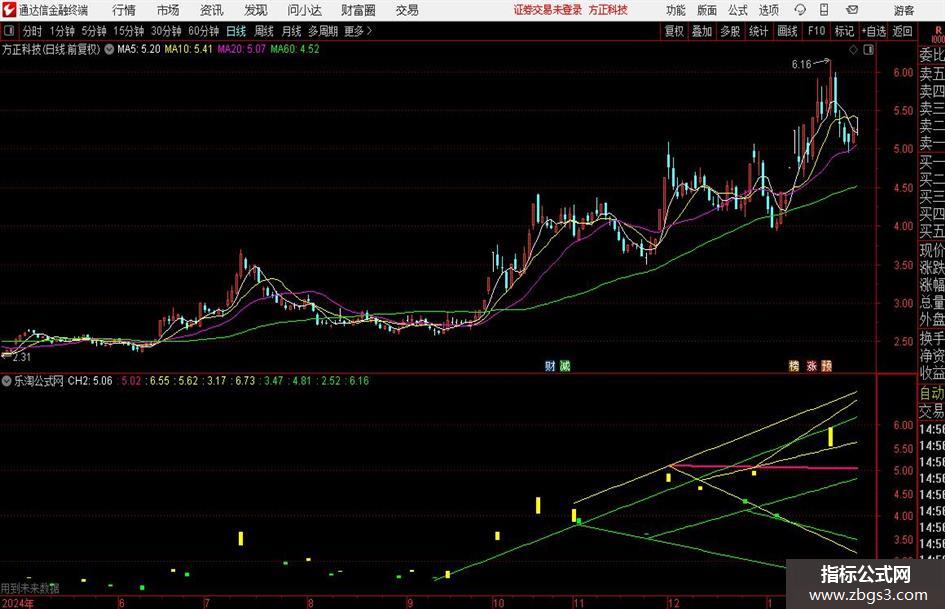Image resolution: width=945 pixels, height=609 pixels.
Task: Switch to 1分钟 period tab
Action: [62, 31]
